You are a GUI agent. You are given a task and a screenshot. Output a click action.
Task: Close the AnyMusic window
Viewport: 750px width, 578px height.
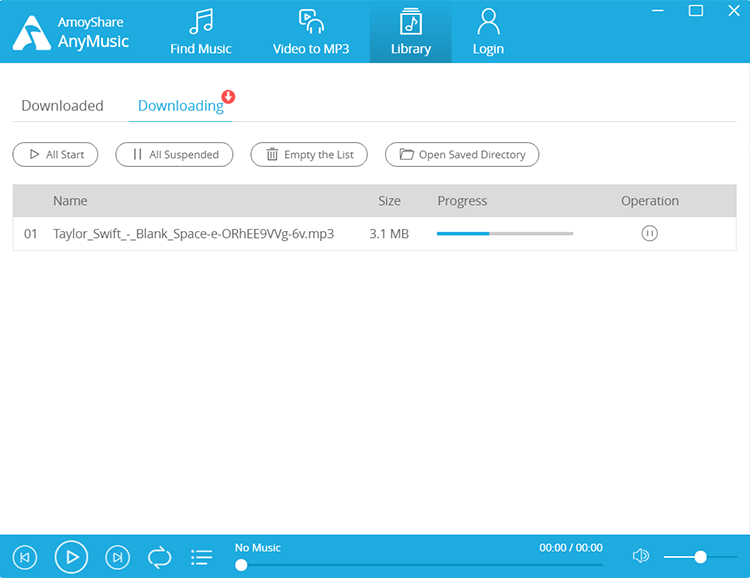pos(734,11)
